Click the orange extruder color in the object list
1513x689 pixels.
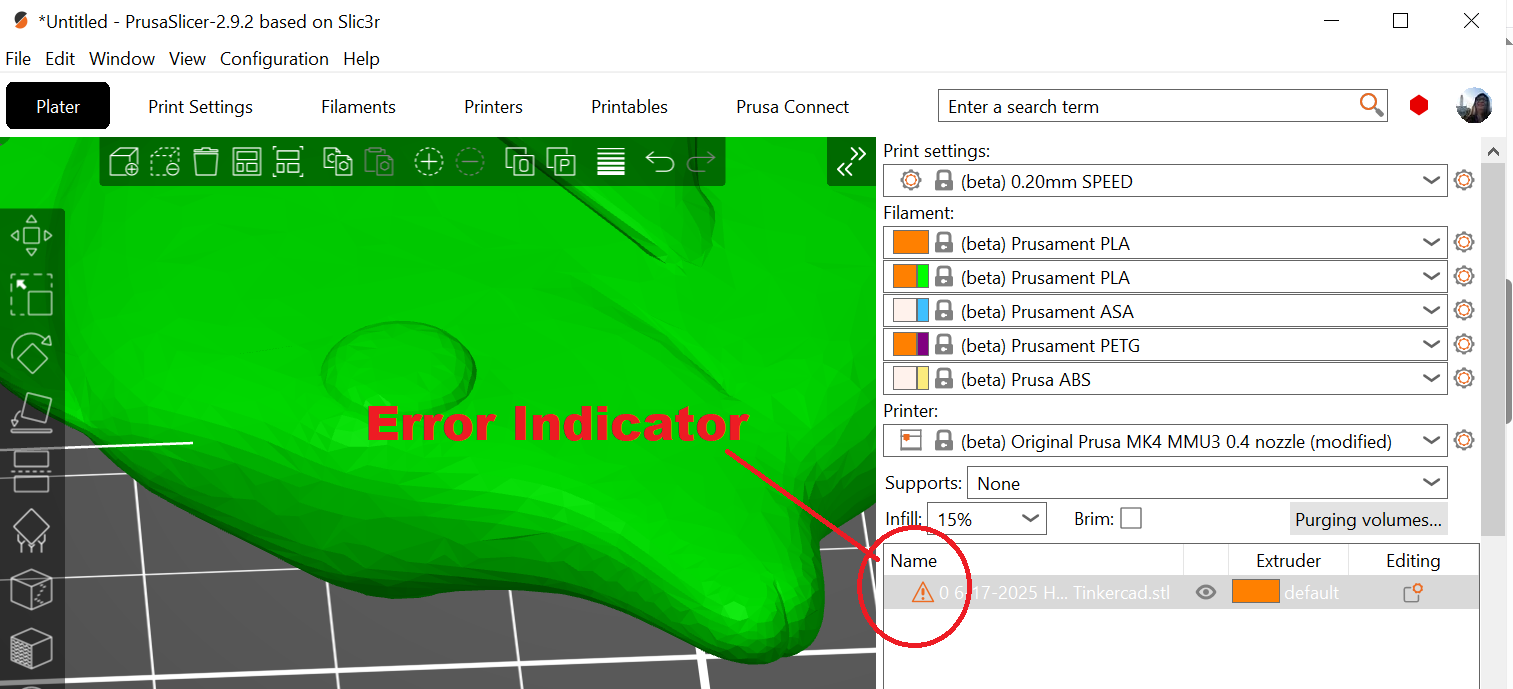[1255, 591]
